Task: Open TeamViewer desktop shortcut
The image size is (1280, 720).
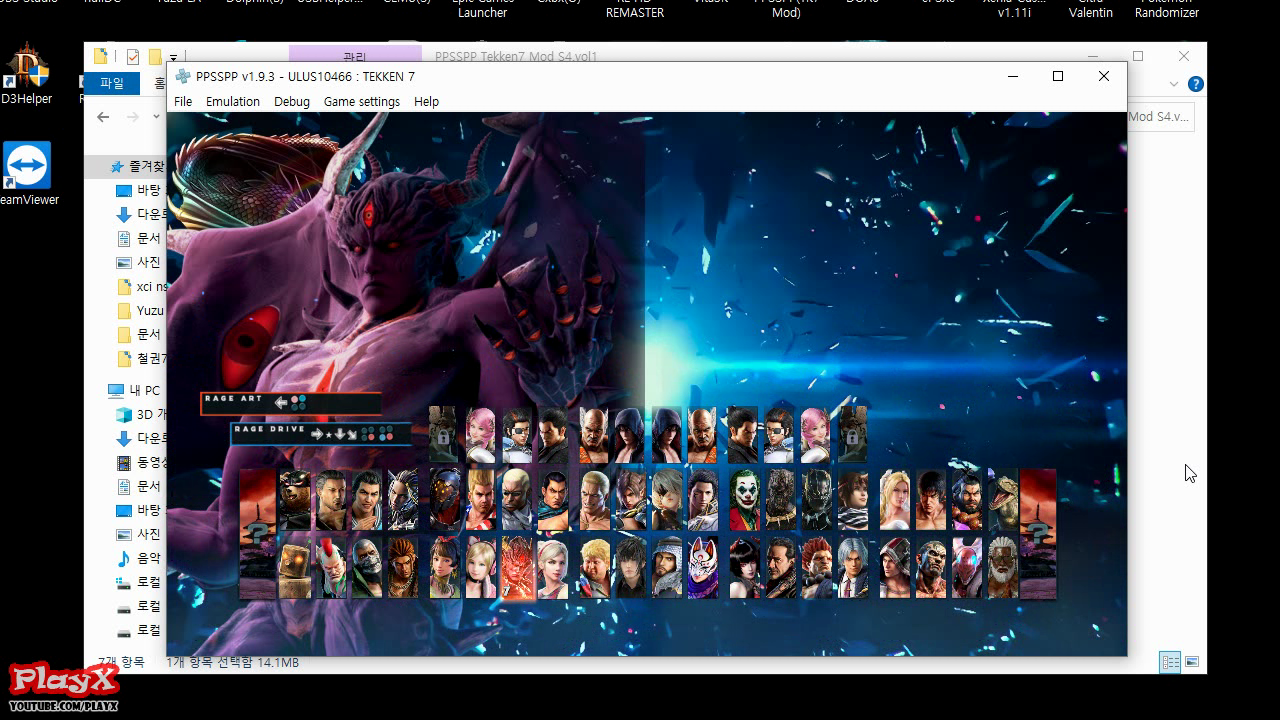Action: coord(27,173)
